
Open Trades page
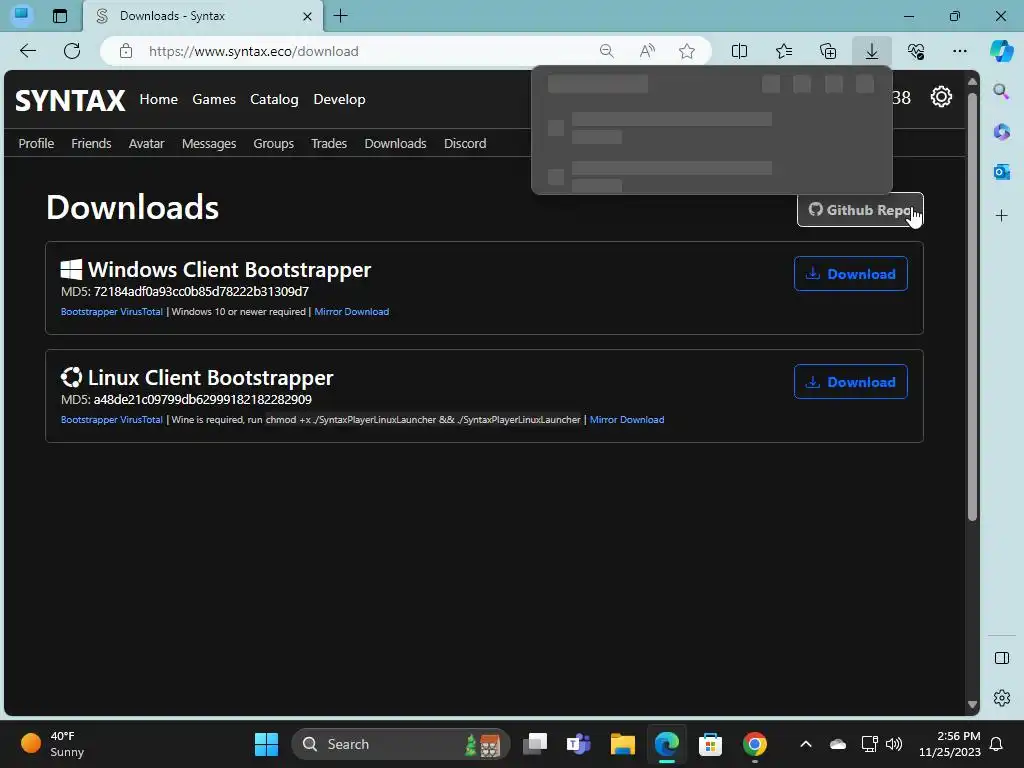tap(328, 143)
